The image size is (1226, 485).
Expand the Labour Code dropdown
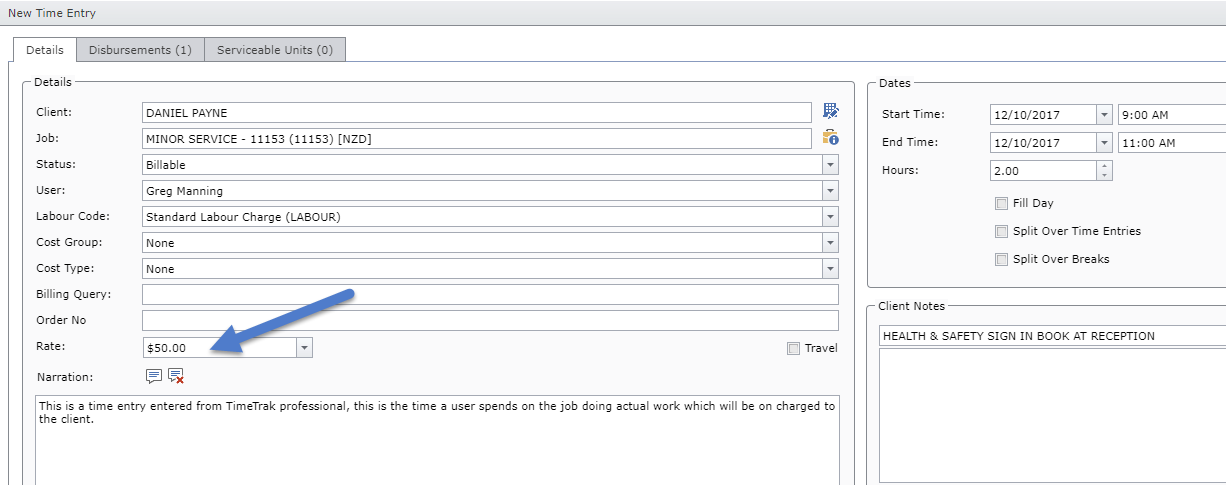click(830, 216)
